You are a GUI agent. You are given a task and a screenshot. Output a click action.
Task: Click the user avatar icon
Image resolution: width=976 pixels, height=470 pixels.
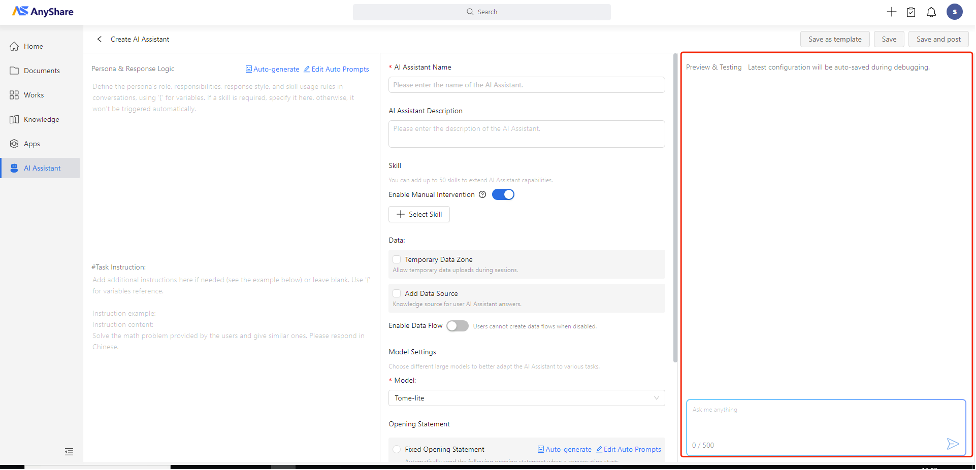953,12
